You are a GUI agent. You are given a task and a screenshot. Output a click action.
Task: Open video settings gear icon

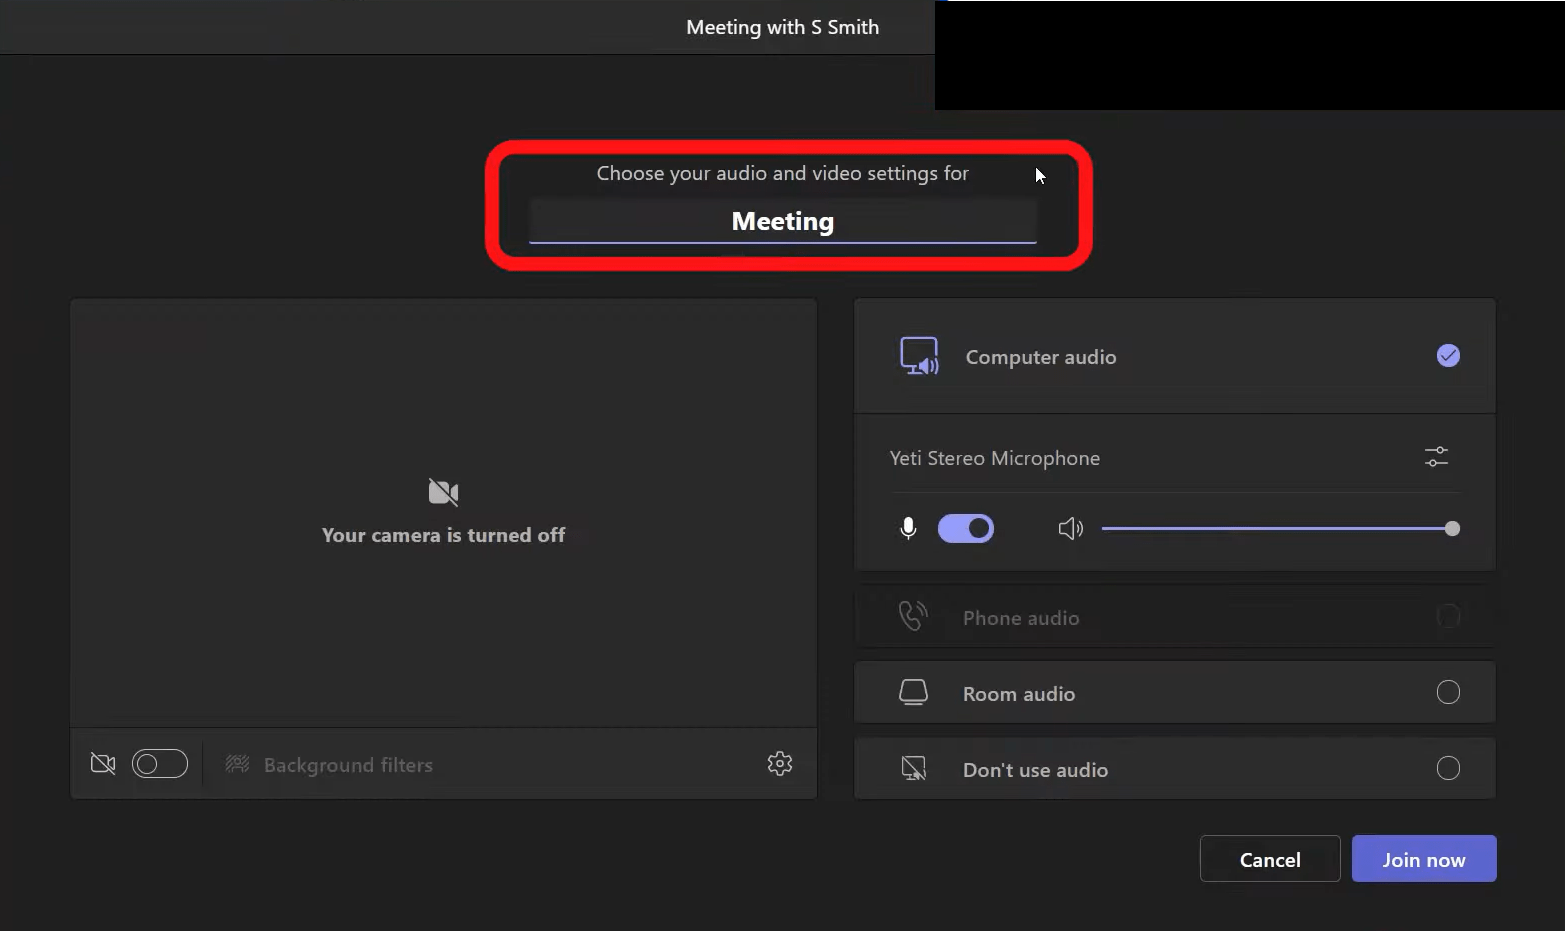(x=780, y=764)
